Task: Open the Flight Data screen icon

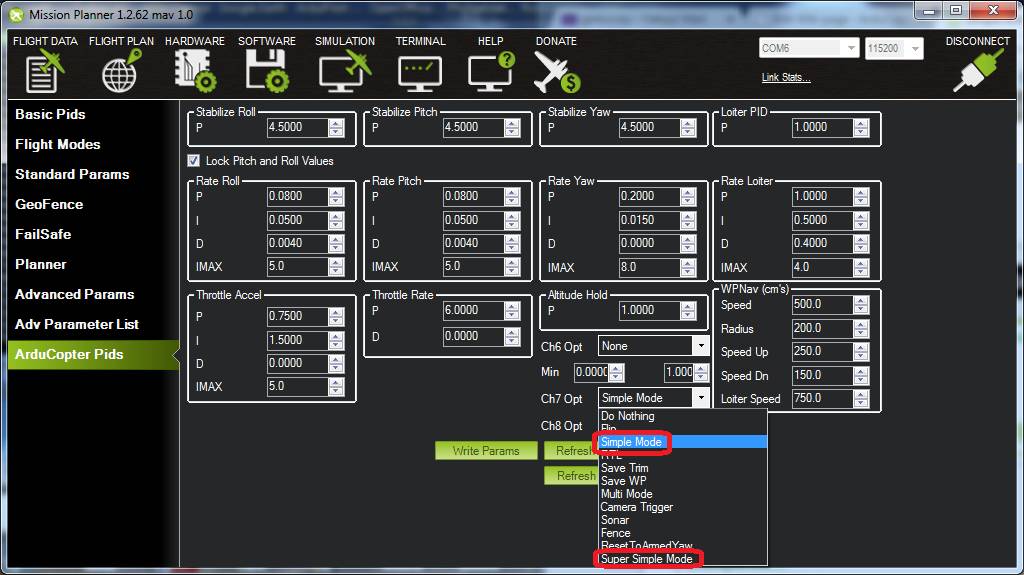Action: pos(44,72)
